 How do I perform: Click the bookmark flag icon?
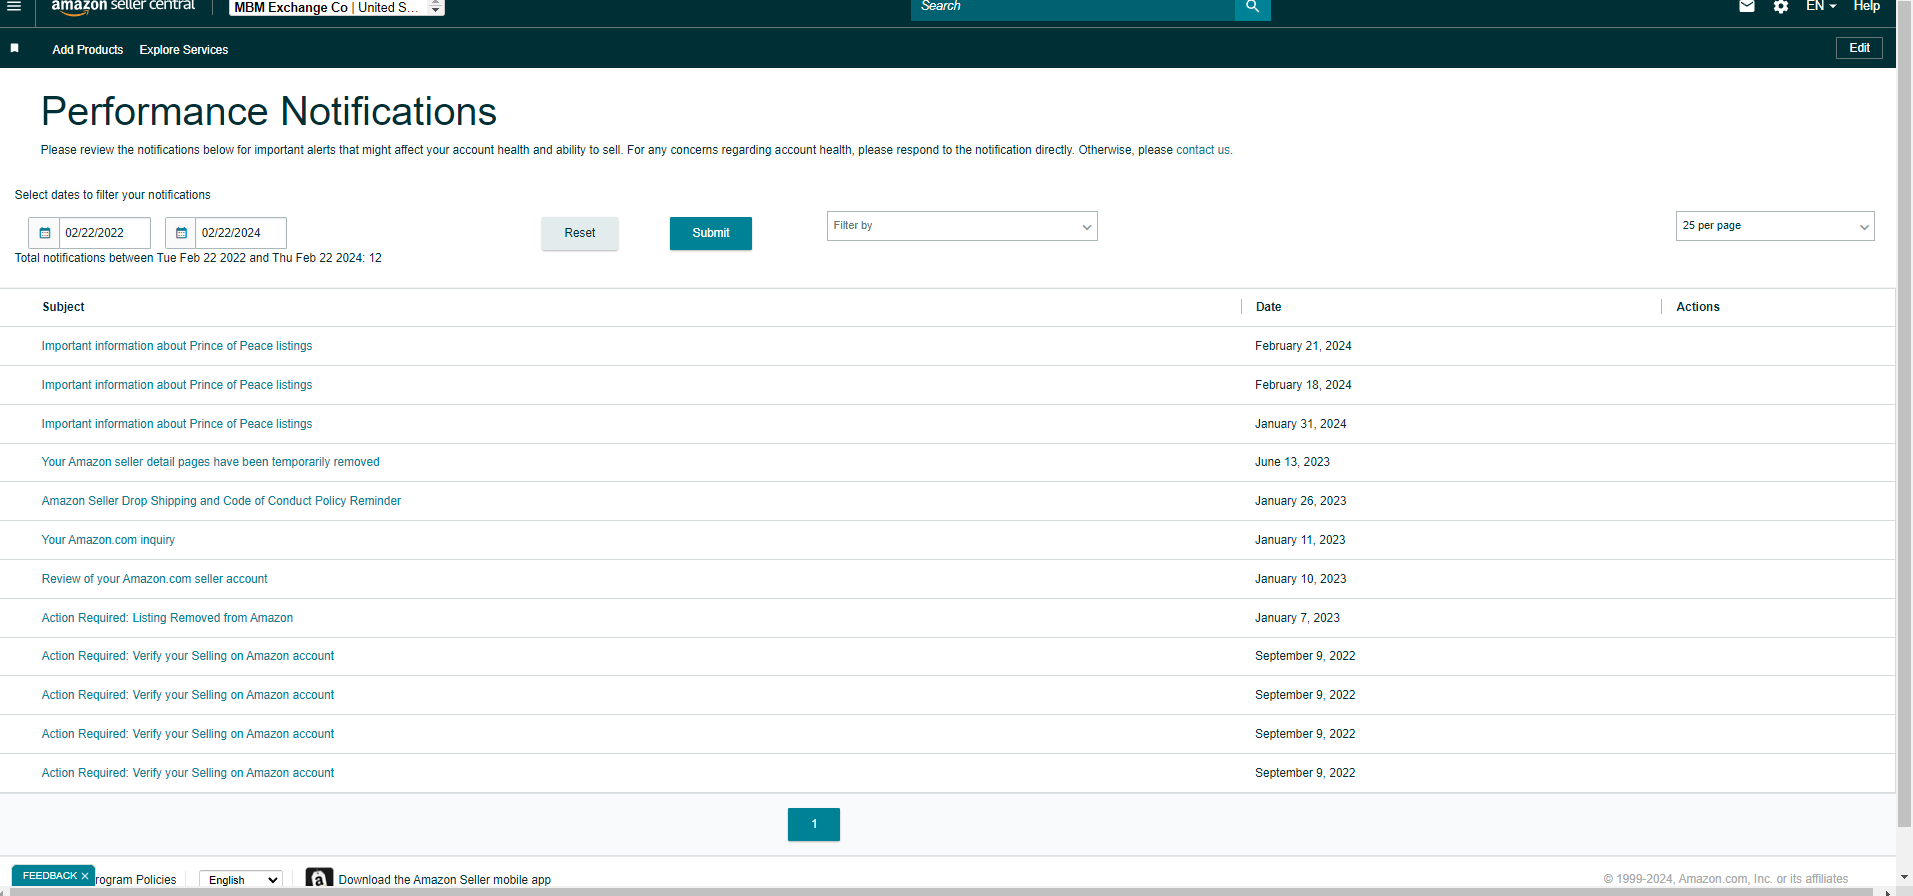pyautogui.click(x=15, y=48)
